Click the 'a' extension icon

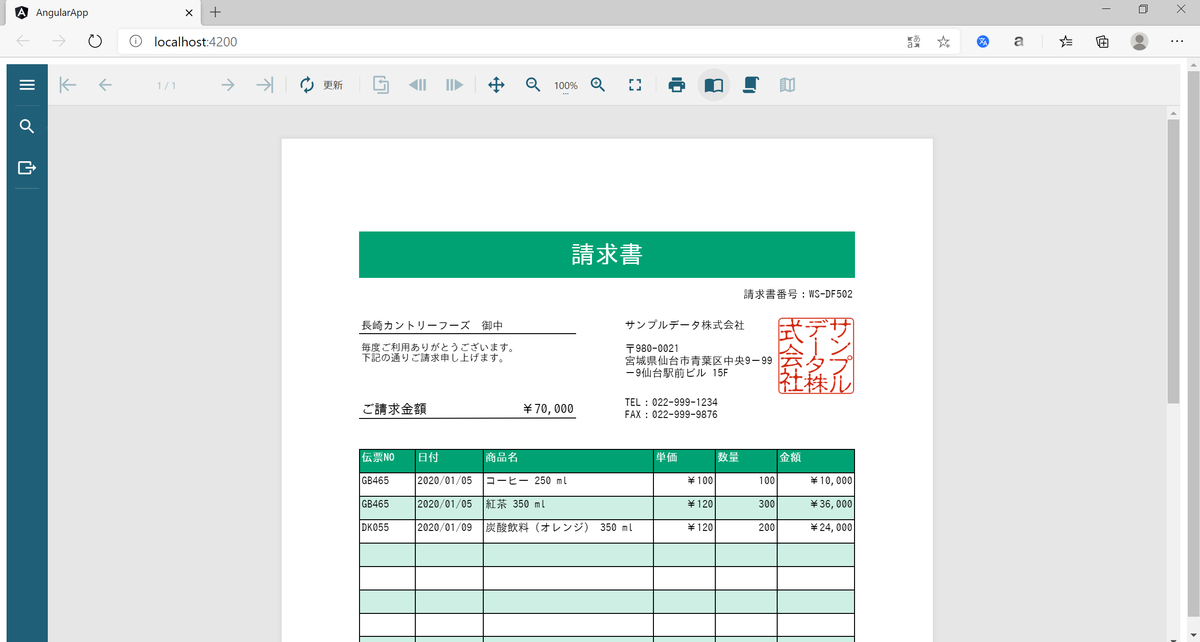click(x=1018, y=41)
